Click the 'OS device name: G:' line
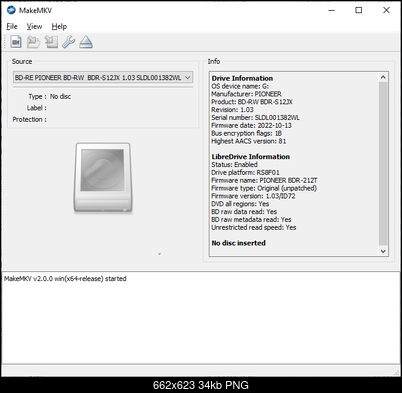This screenshot has width=402, height=393. [x=240, y=86]
